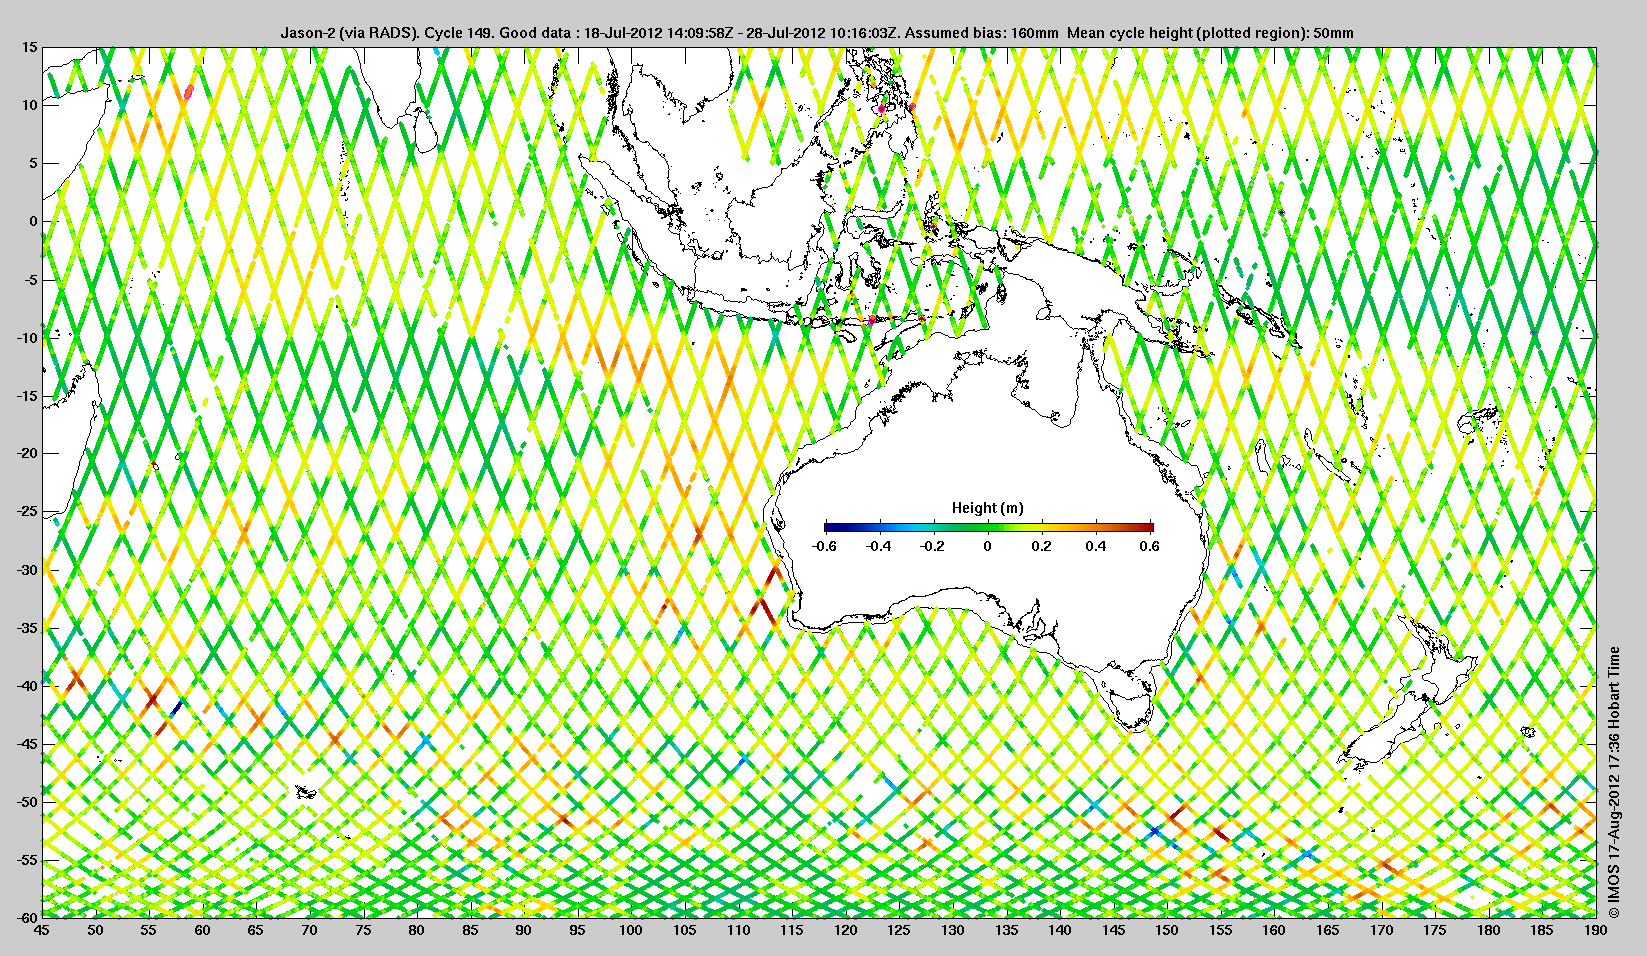The width and height of the screenshot is (1647, 956).
Task: Click longitude axis label 185
Action: (x=1542, y=931)
